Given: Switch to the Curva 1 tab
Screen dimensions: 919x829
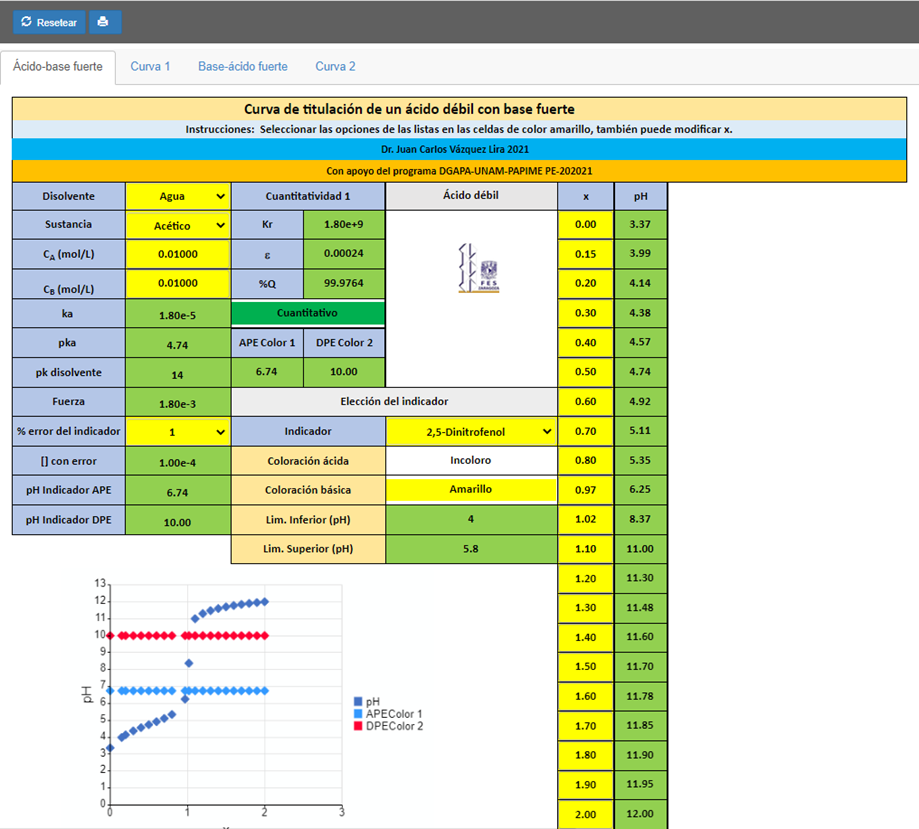Looking at the screenshot, I should (x=150, y=67).
